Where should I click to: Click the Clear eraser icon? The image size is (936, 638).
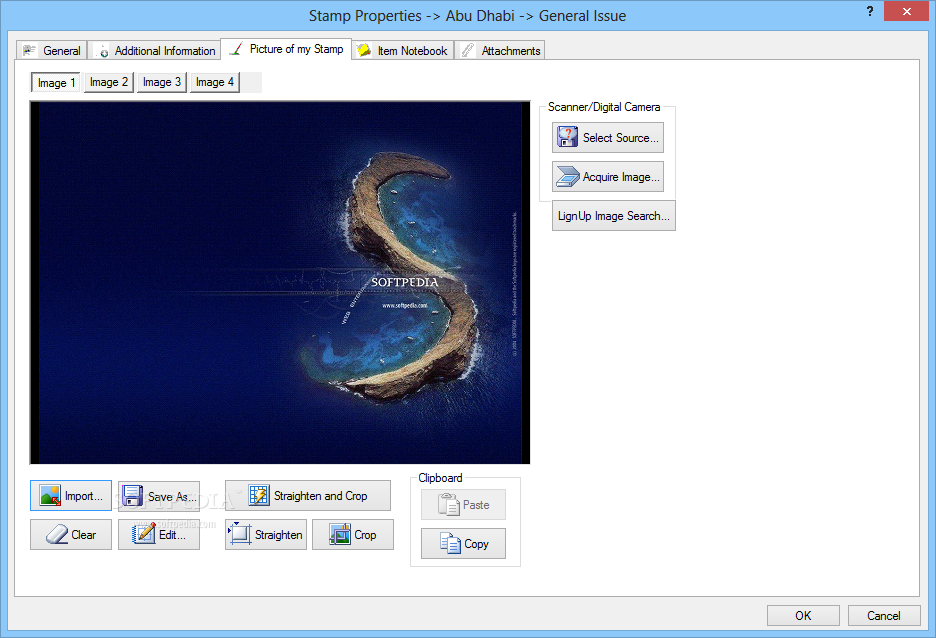pyautogui.click(x=57, y=534)
